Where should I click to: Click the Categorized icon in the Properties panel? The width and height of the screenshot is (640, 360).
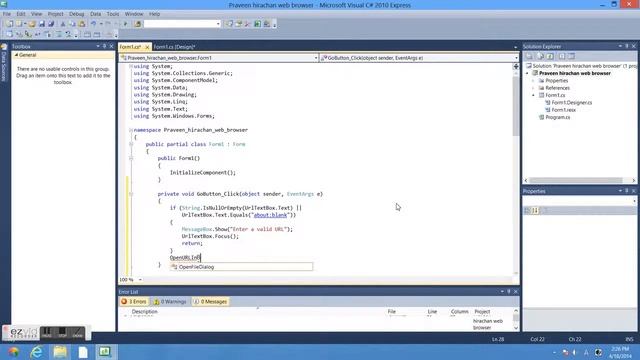[527, 210]
